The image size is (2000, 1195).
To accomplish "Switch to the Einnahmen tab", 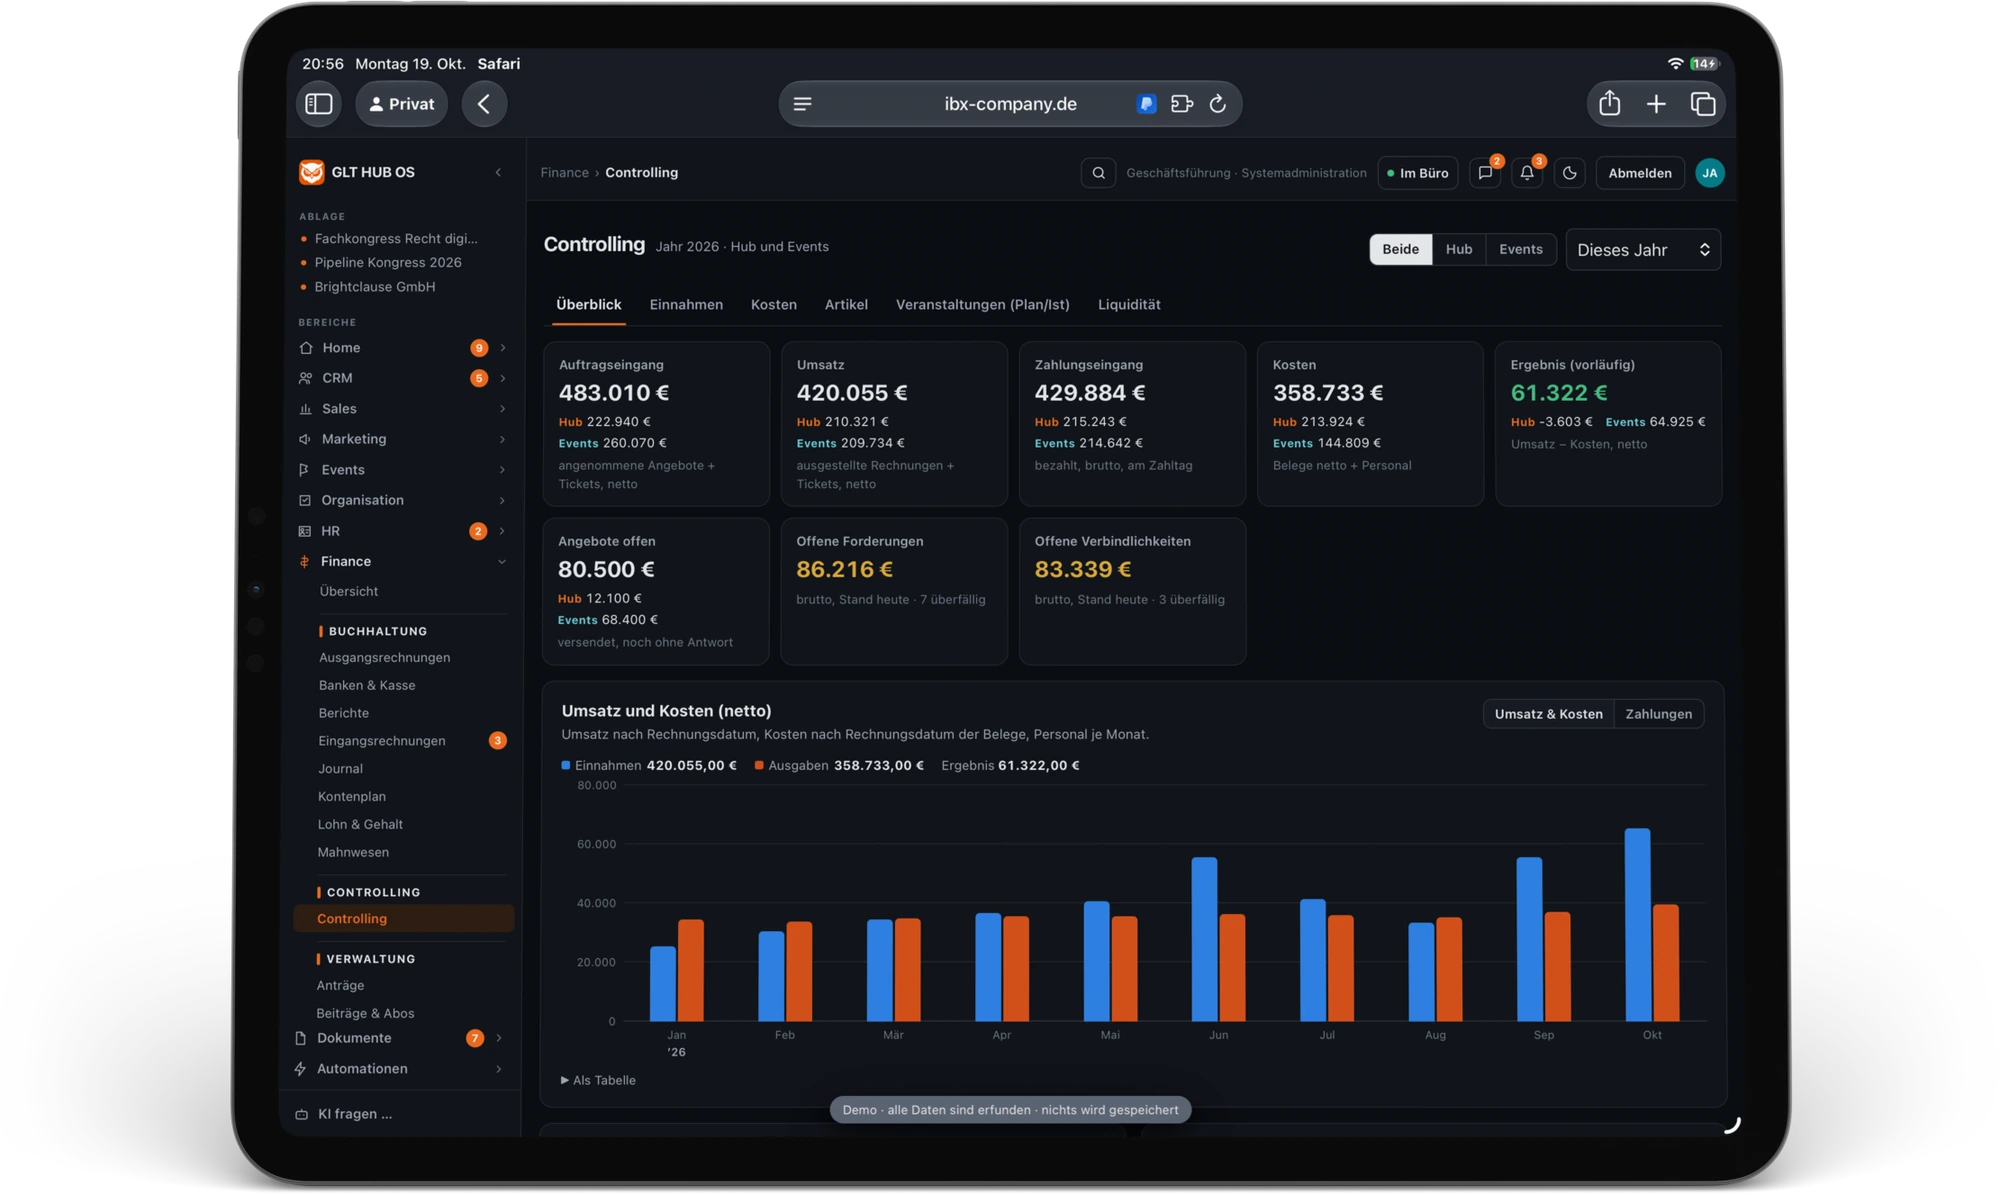I will (686, 305).
